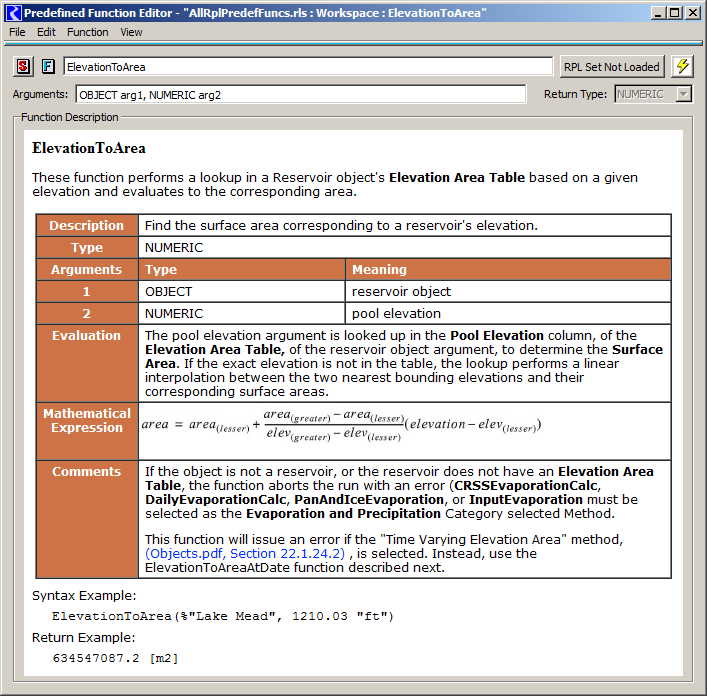Click the RPL Set Not Loaded button
The image size is (707, 696).
point(611,67)
